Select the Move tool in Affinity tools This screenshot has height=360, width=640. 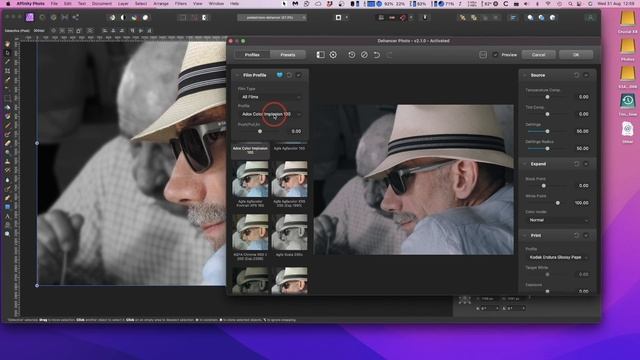click(7, 53)
